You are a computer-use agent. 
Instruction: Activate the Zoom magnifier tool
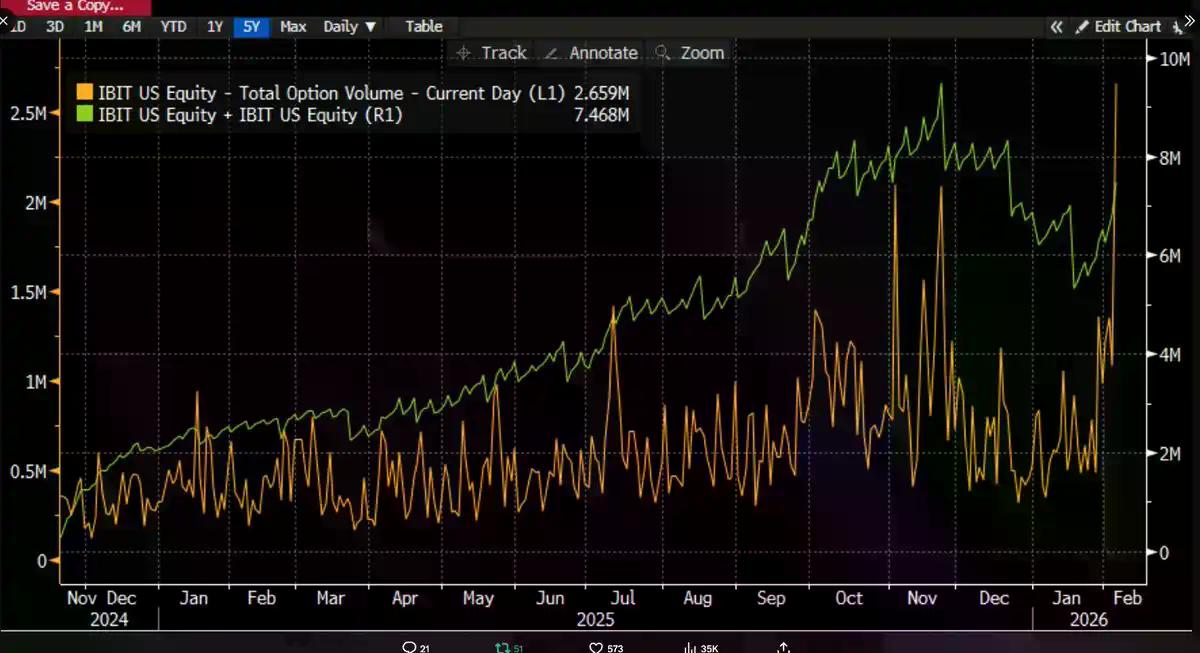(x=690, y=53)
